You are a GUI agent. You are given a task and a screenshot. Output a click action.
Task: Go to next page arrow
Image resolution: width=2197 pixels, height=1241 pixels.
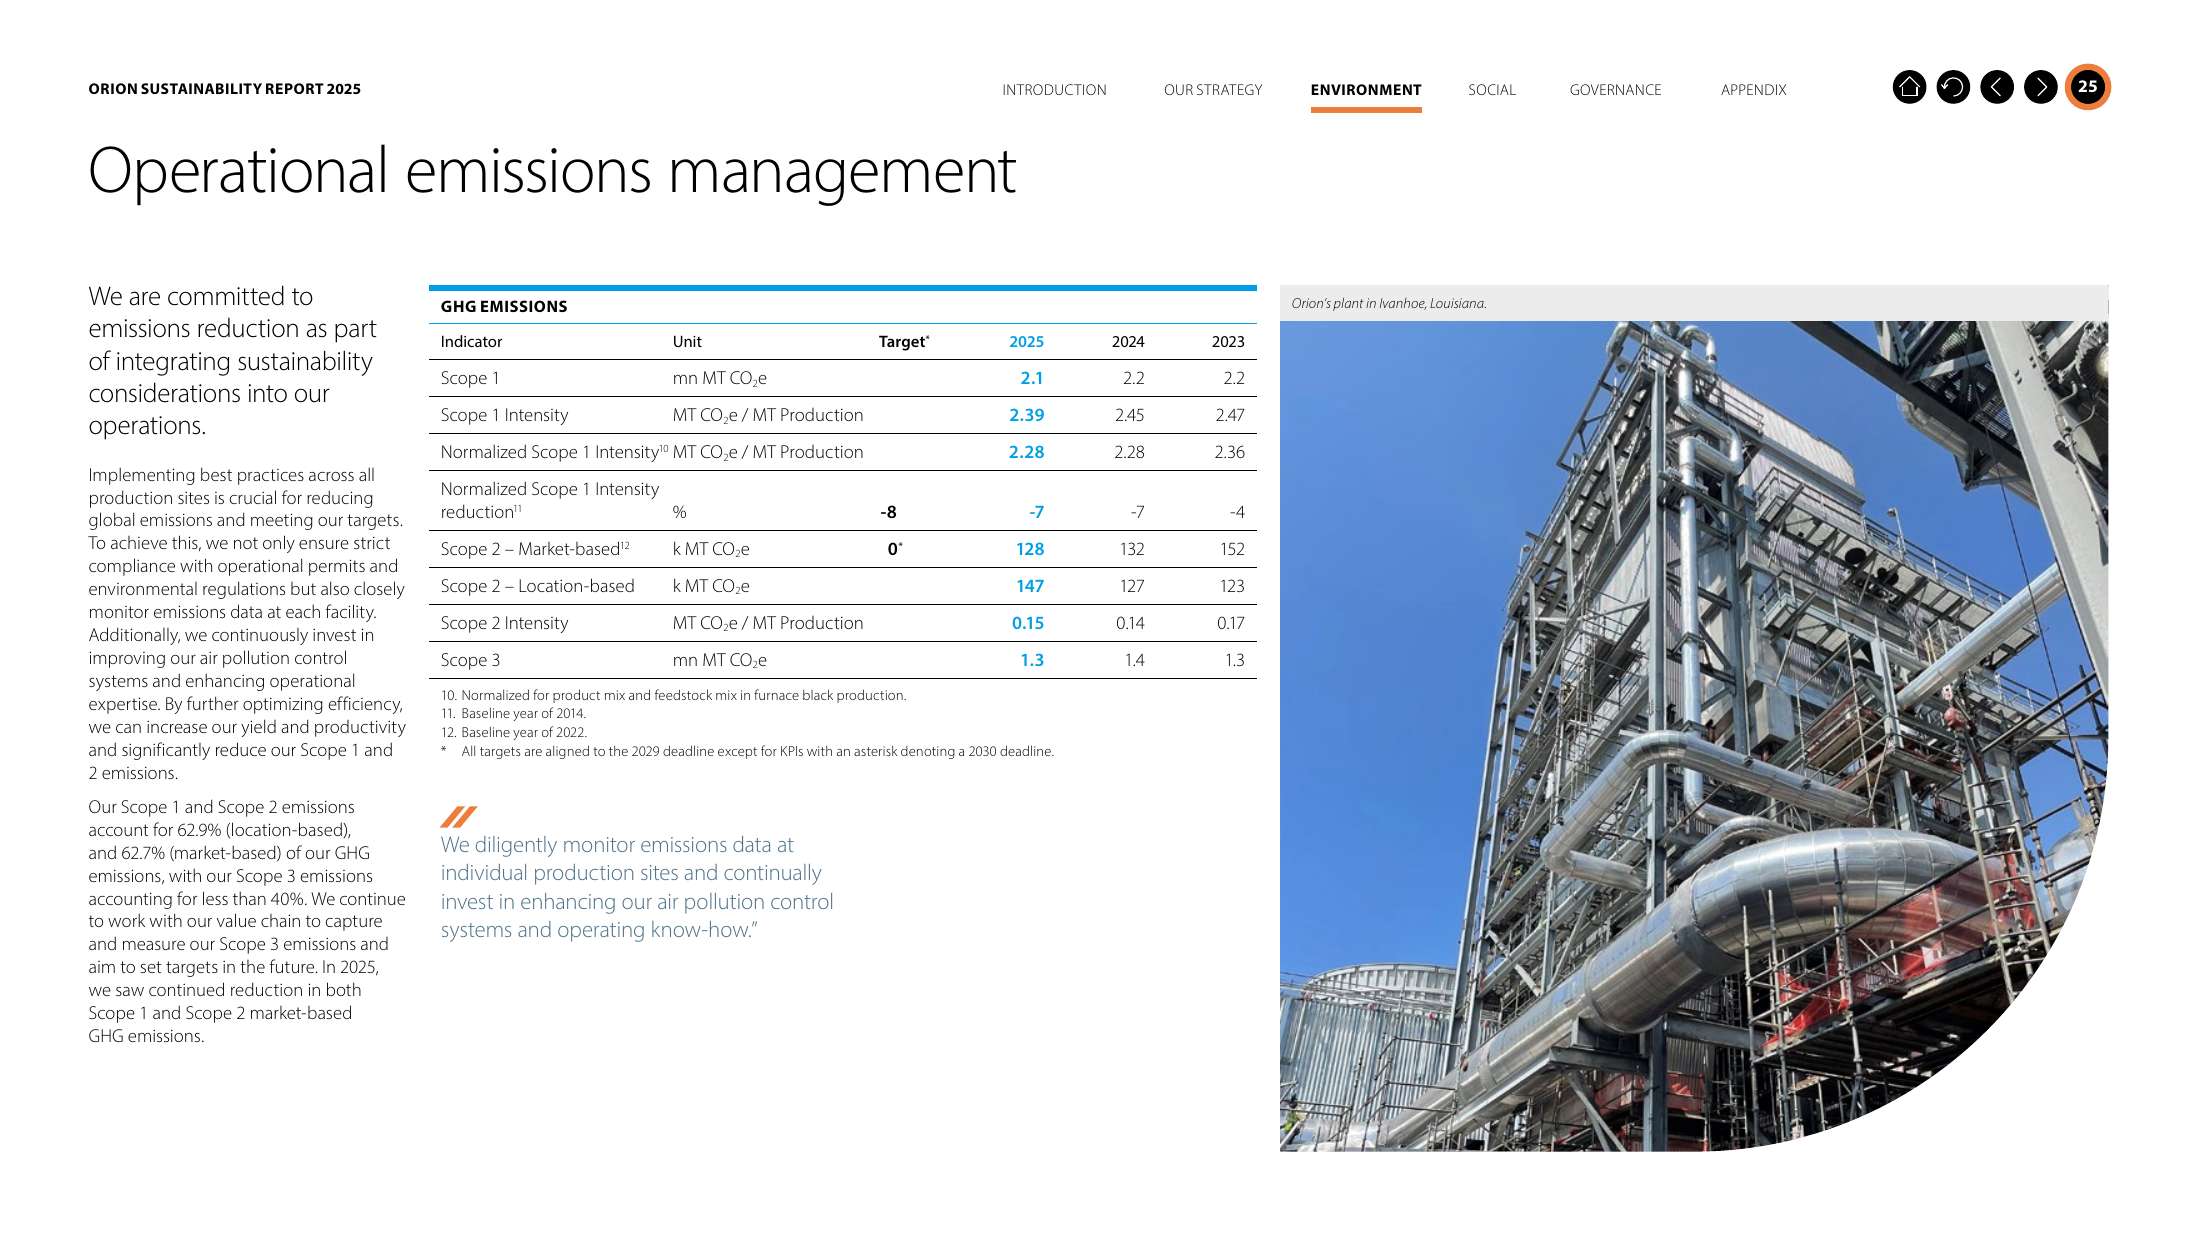(2041, 87)
